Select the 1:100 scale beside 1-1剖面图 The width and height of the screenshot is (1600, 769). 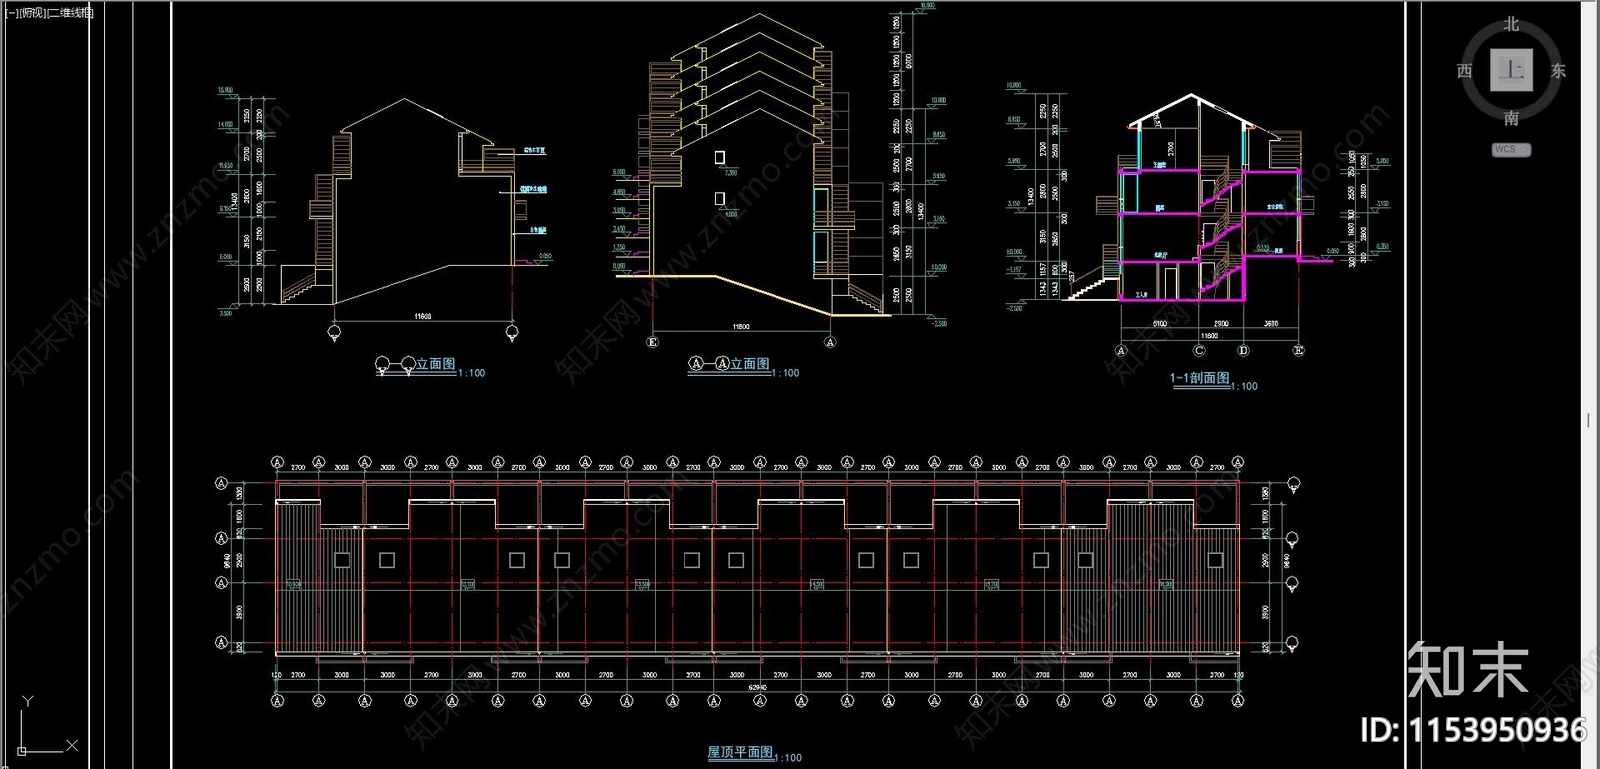pyautogui.click(x=1245, y=386)
